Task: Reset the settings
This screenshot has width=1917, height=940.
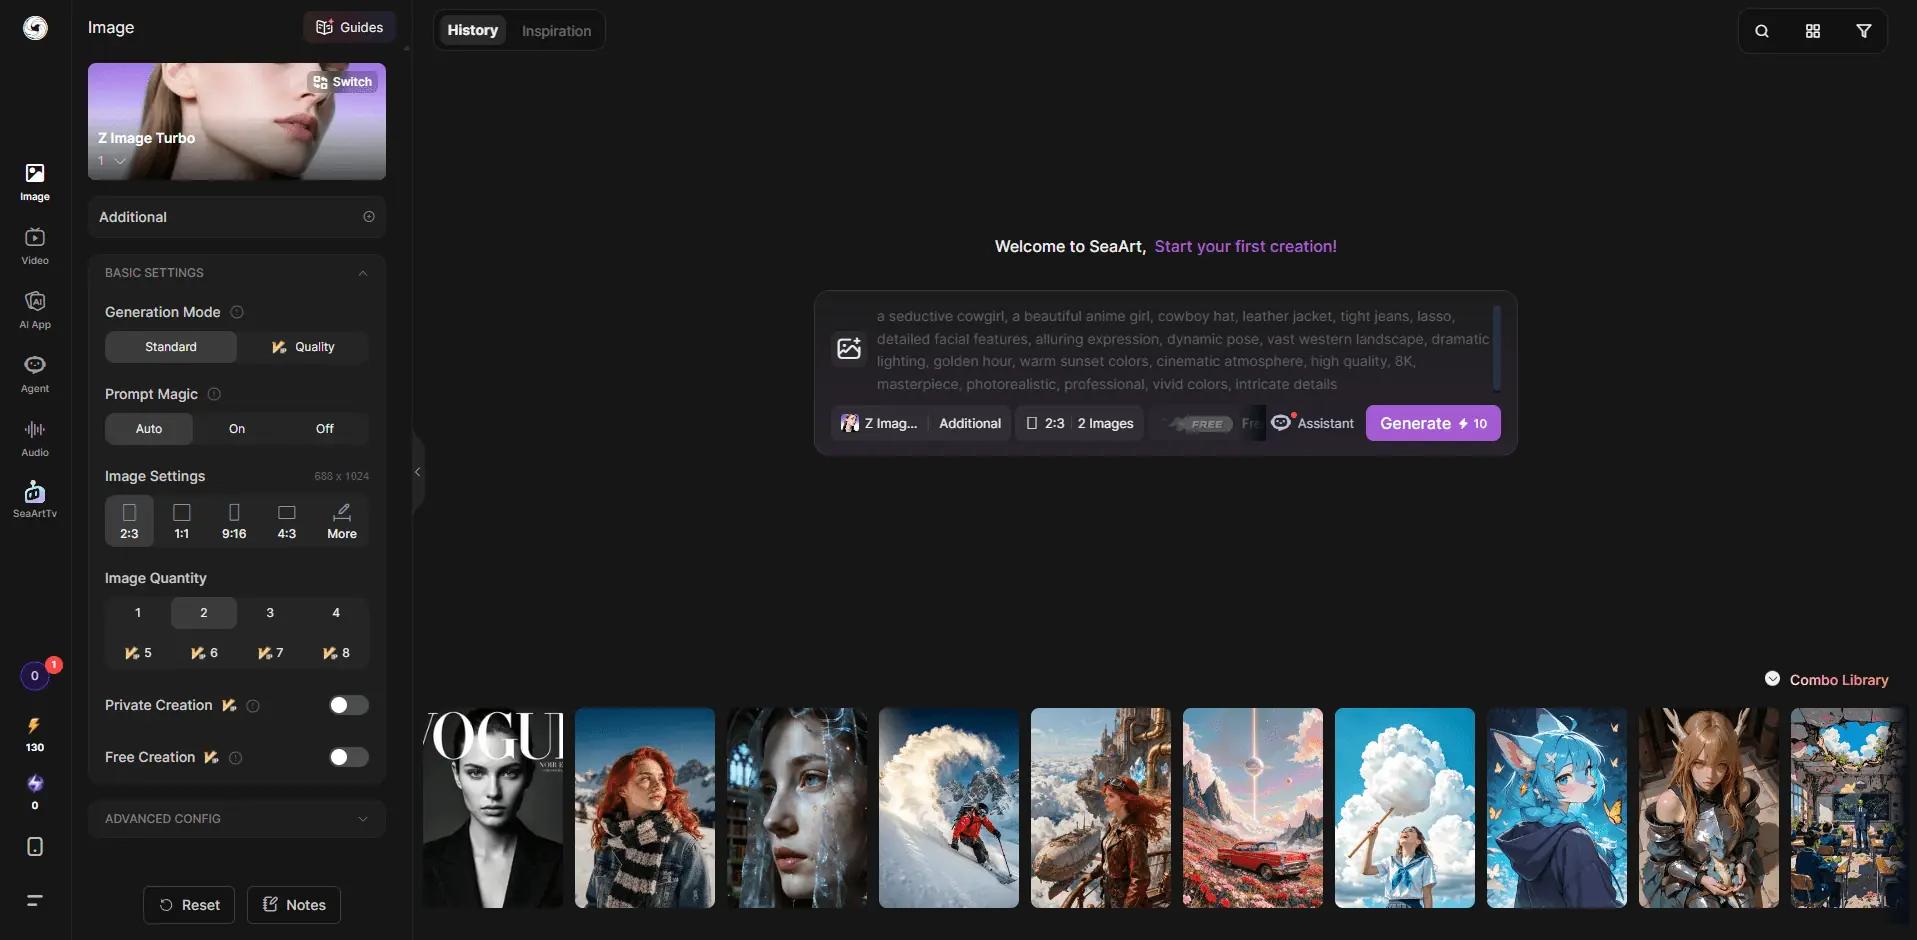Action: point(189,905)
